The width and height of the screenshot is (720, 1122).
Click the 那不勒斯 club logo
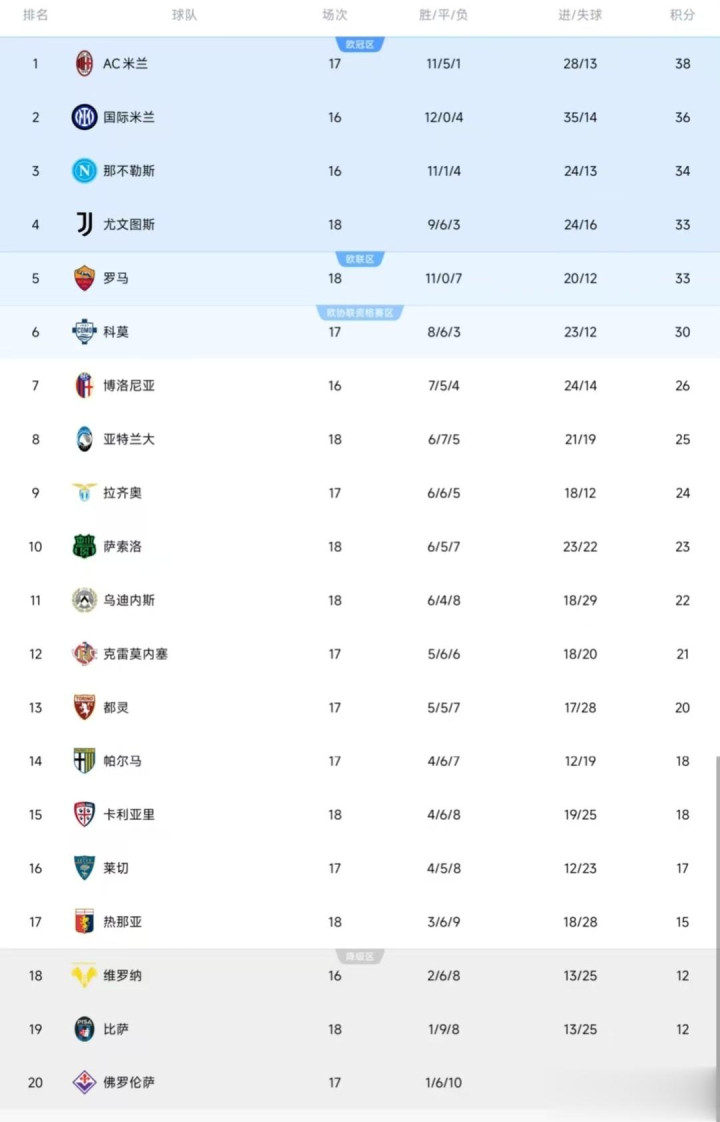point(84,171)
